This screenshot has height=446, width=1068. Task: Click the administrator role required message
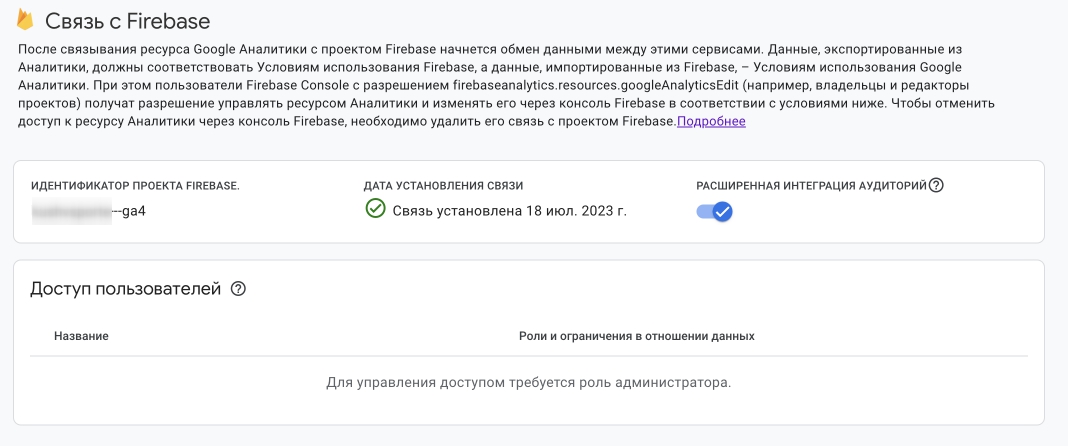click(528, 383)
